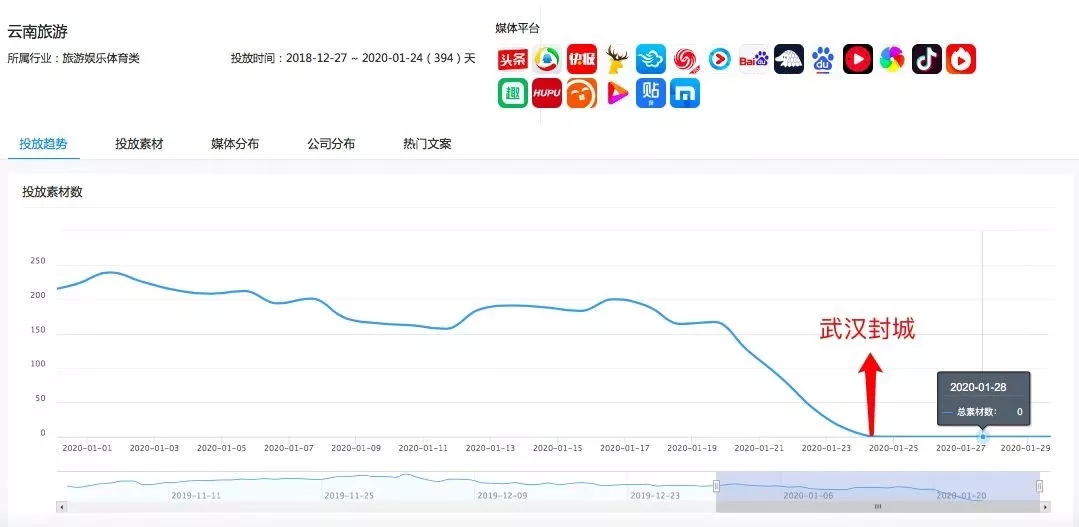Click the scrollbar right arrow below chart
The image size is (1079, 527).
coord(1045,507)
